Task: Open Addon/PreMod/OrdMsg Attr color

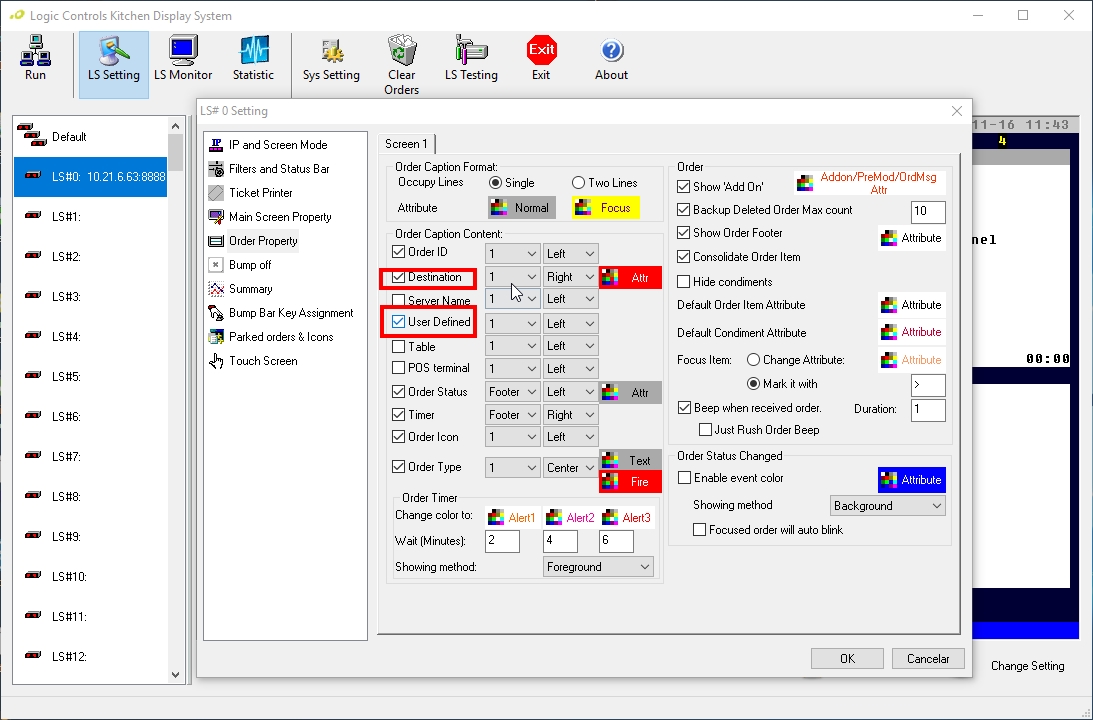Action: (869, 183)
